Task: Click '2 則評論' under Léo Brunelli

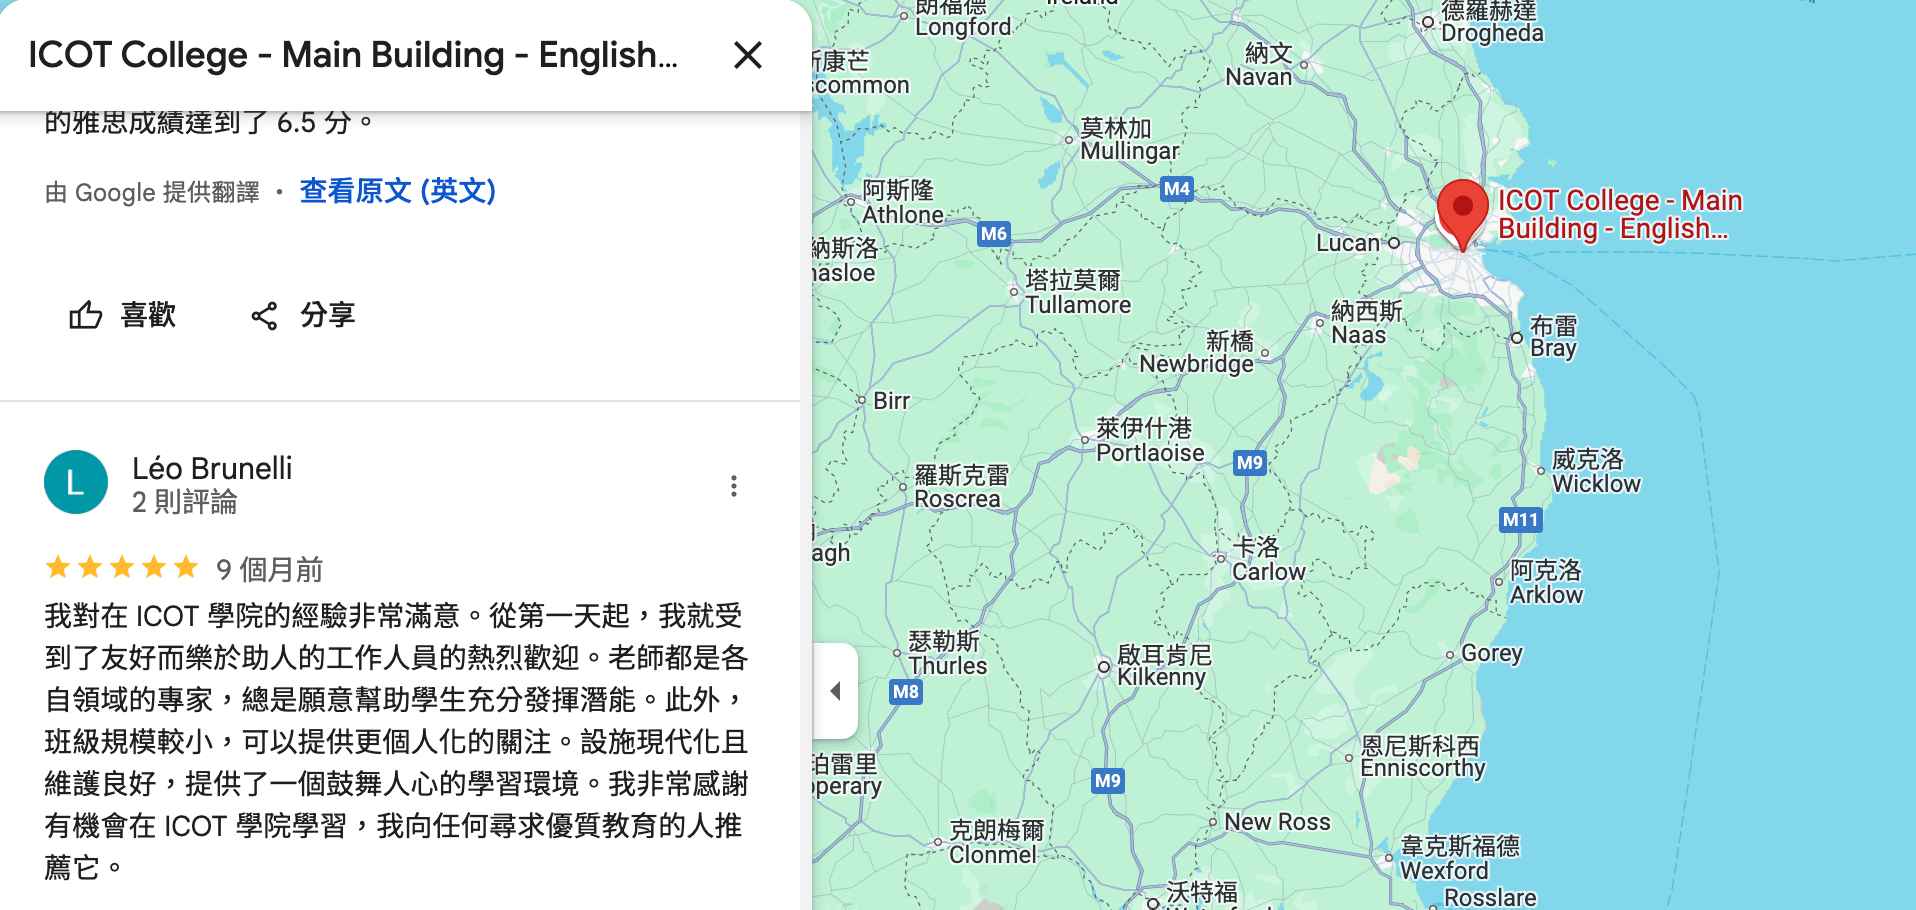Action: (x=185, y=502)
